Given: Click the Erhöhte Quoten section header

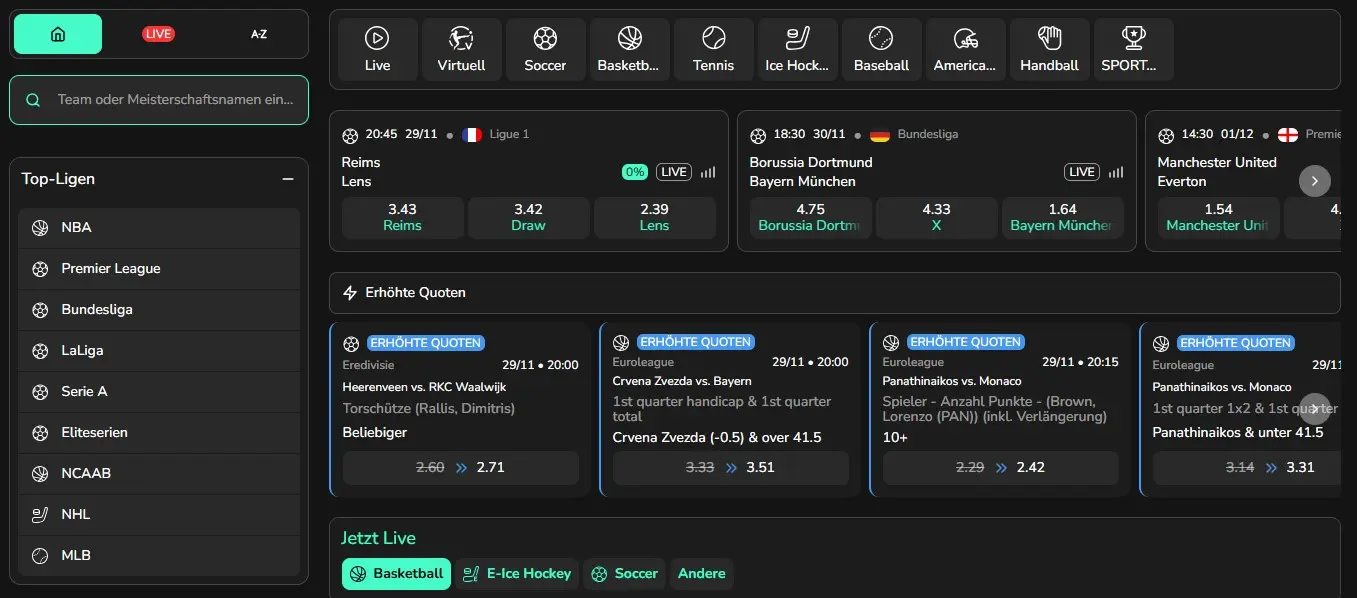Looking at the screenshot, I should [x=835, y=293].
